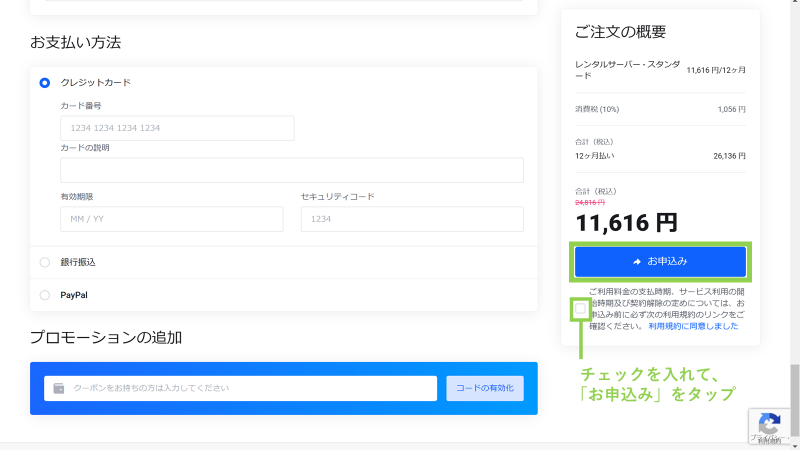This screenshot has width=800, height=450.
Task: Click the blue お申込み submit button
Action: click(x=660, y=261)
